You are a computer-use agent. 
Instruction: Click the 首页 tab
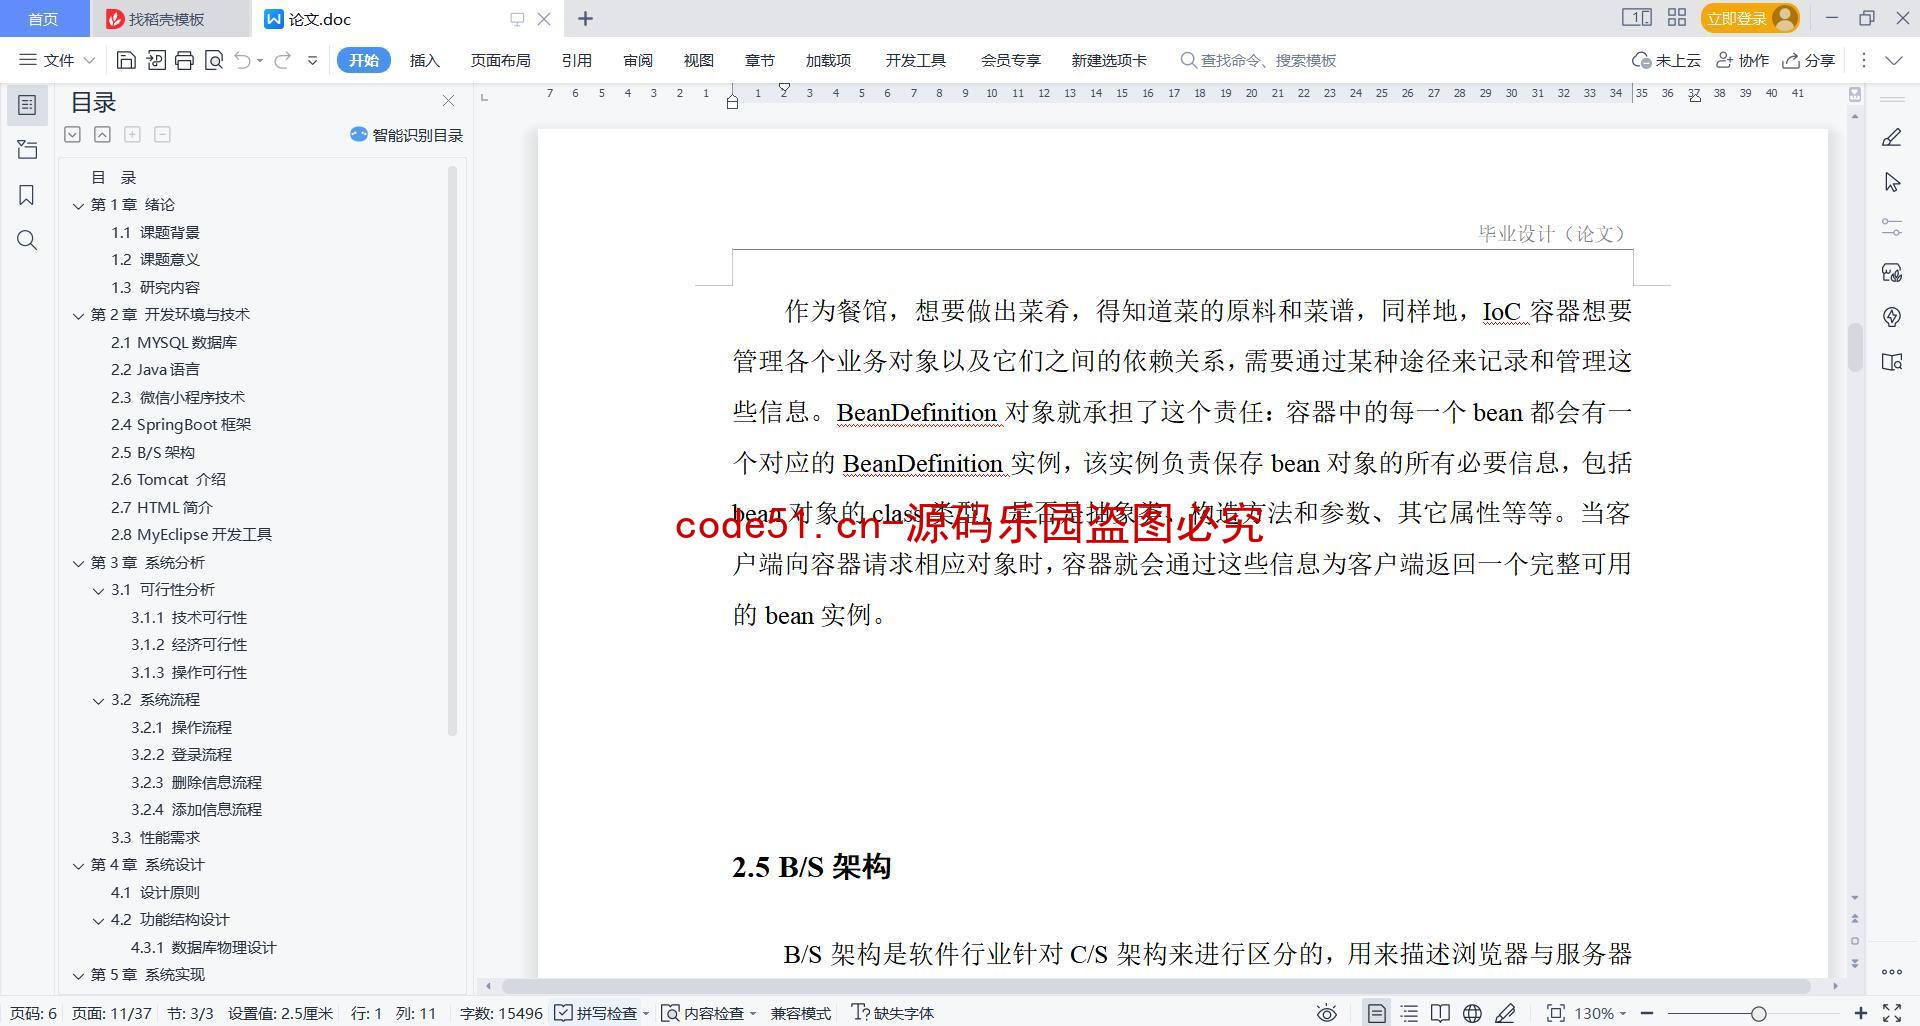tap(43, 19)
